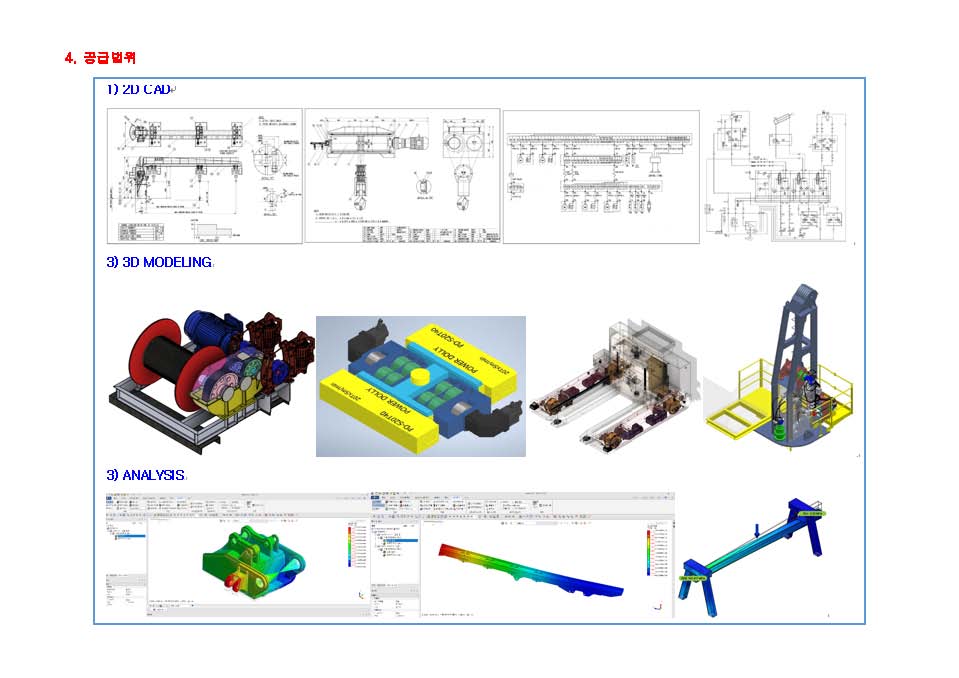959x678 pixels.
Task: Select the yellow POWER DOLLY 3D model
Action: click(x=421, y=386)
